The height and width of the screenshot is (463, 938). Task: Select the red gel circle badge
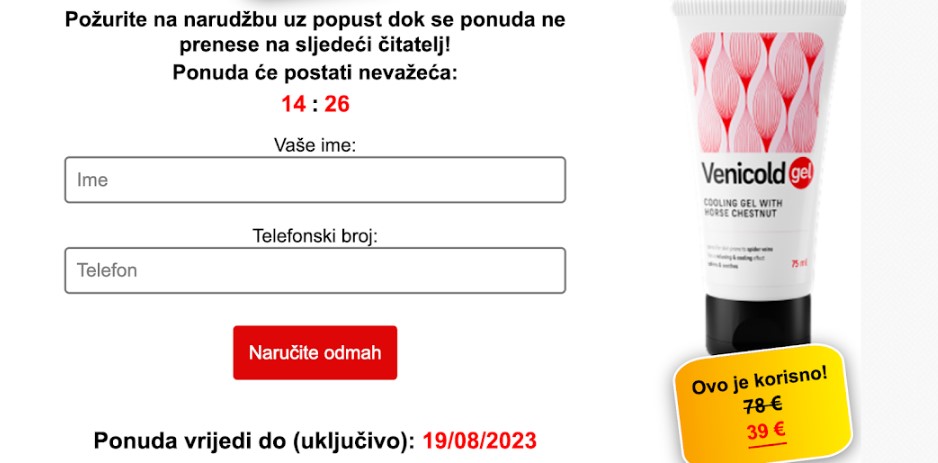[x=801, y=174]
